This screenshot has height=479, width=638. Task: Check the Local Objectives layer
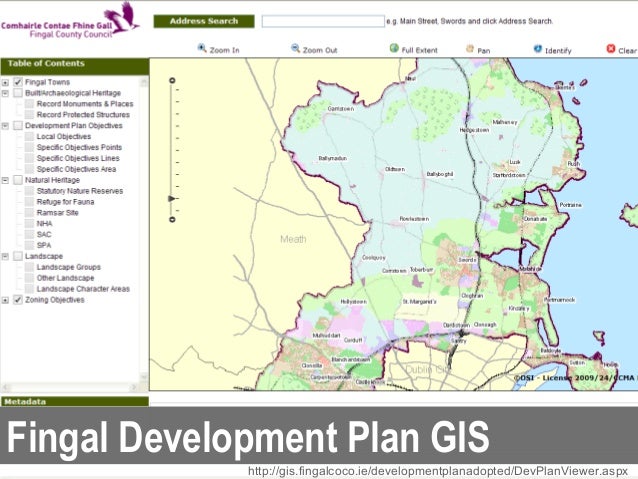coord(29,136)
